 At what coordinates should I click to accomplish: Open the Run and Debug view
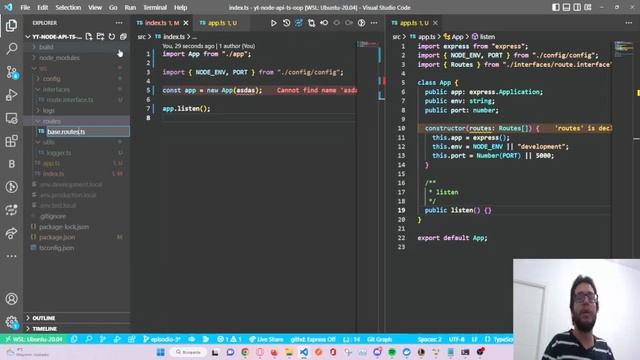click(x=11, y=95)
